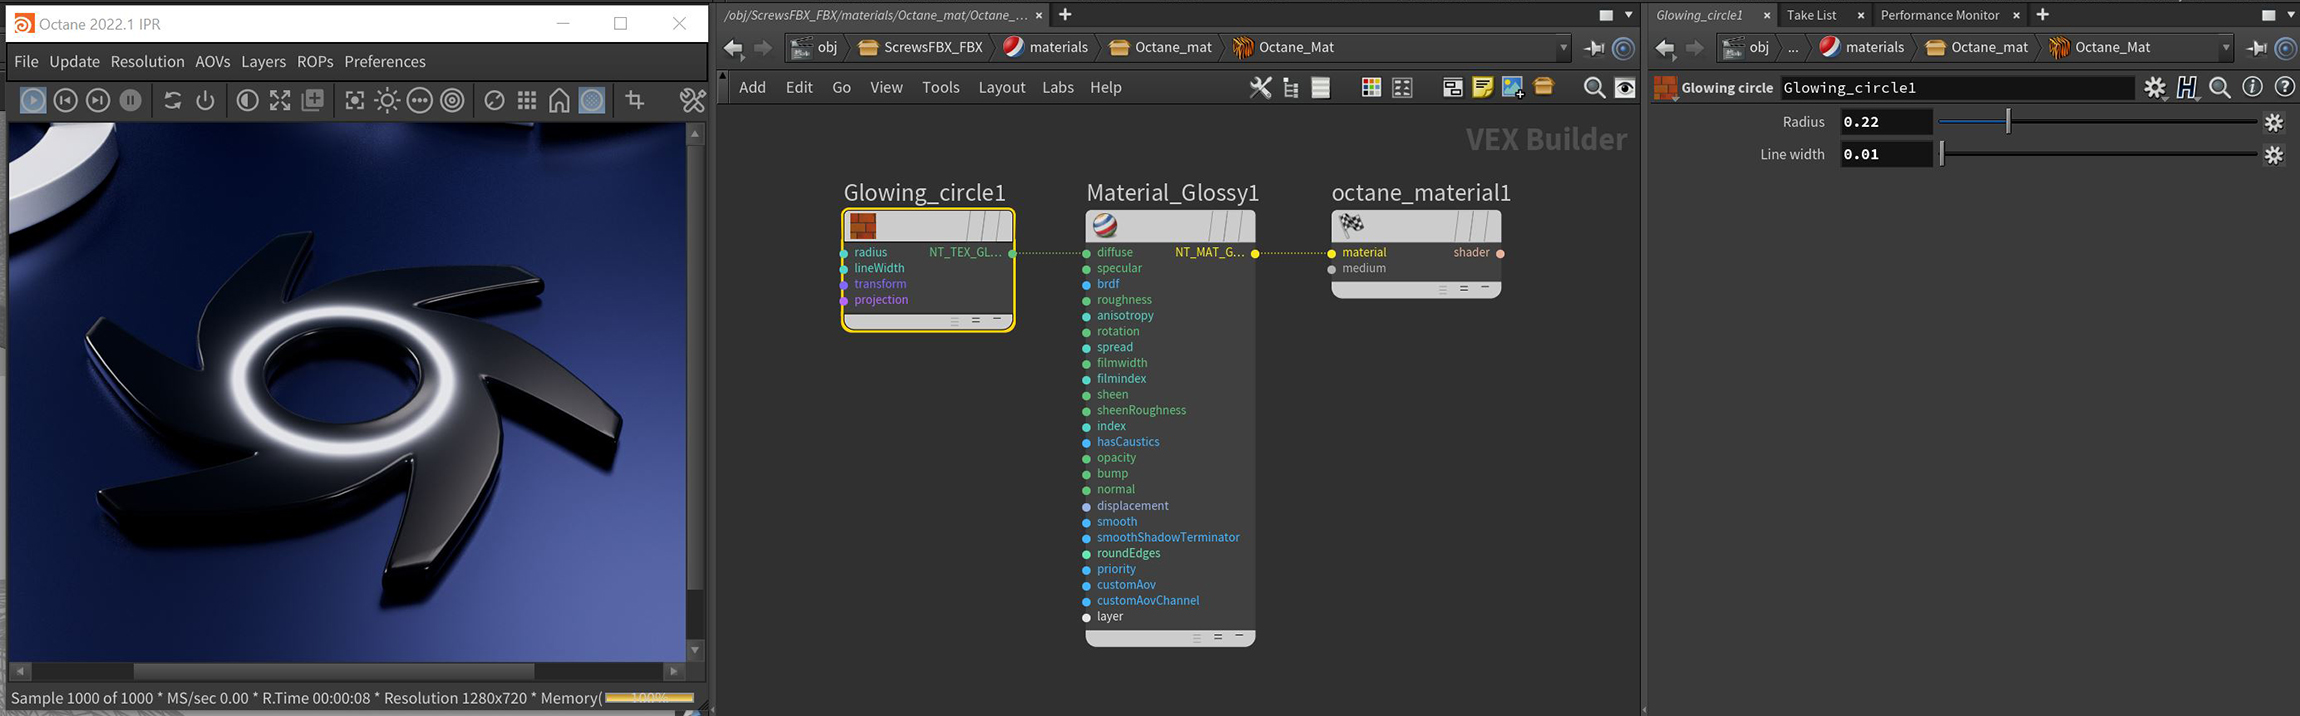
Task: Click the sun lighting icon in IPR
Action: pos(387,100)
